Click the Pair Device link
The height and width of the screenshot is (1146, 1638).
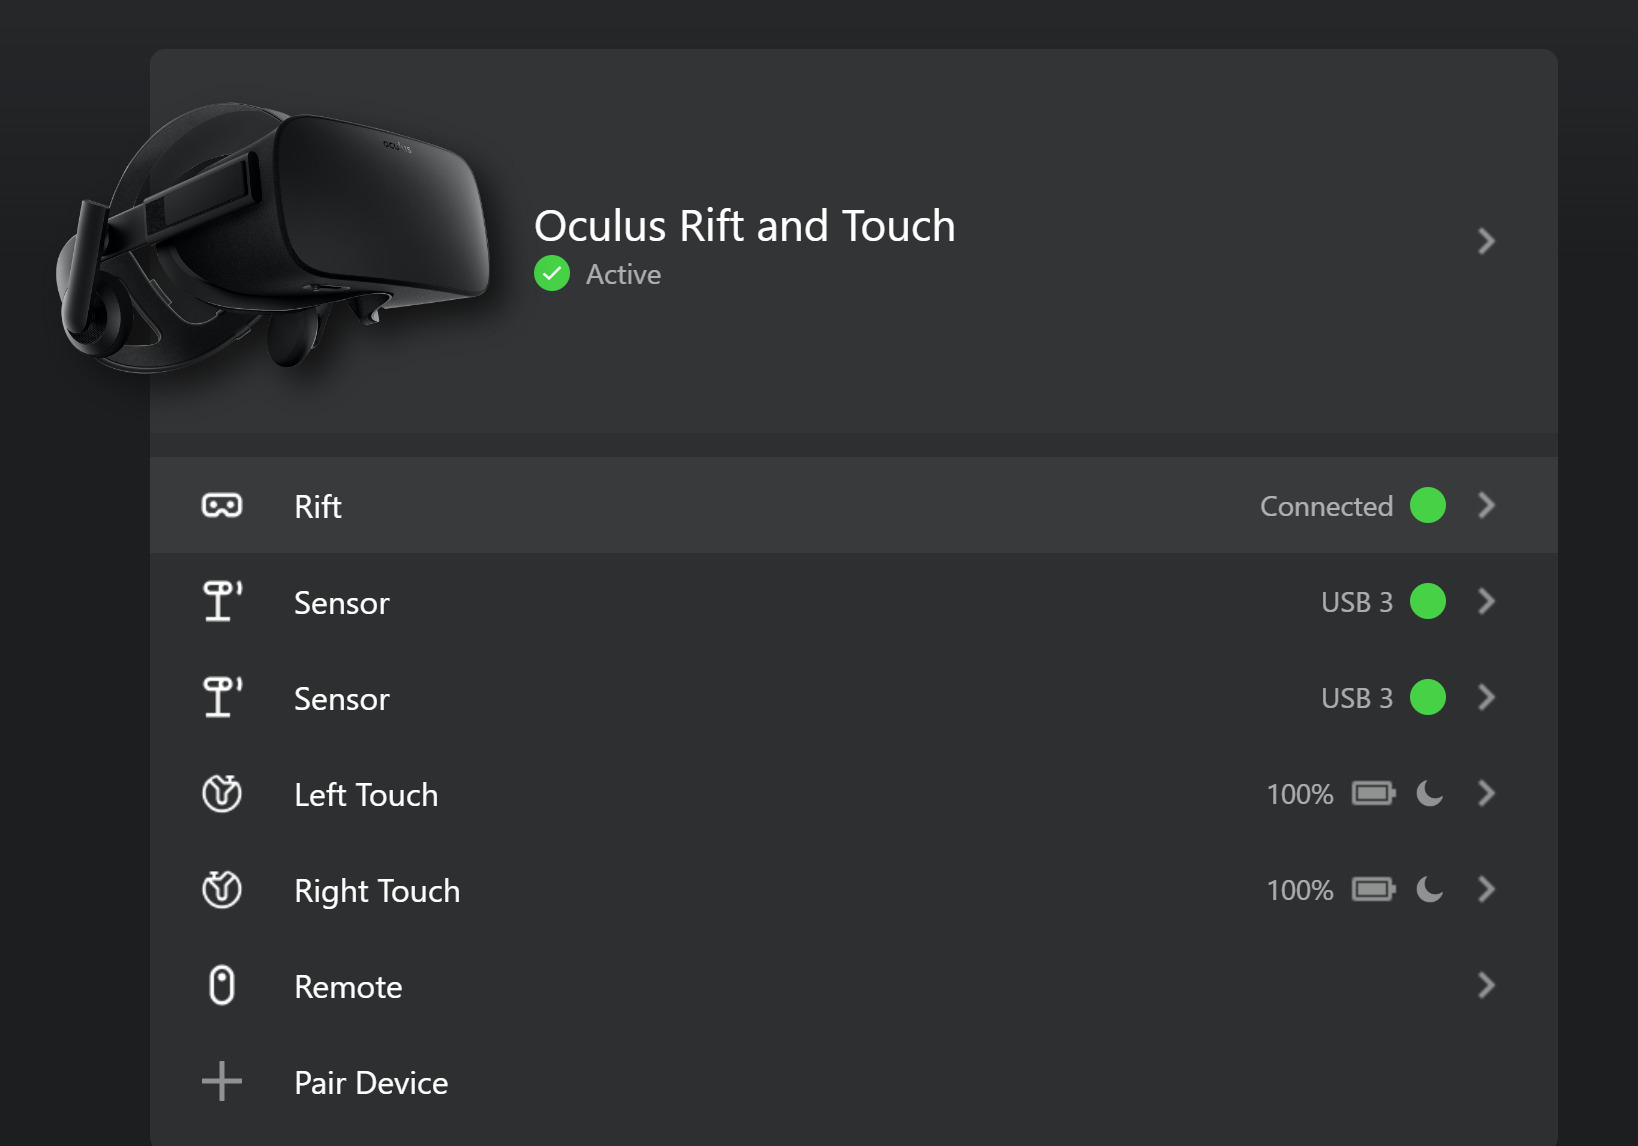371,1083
